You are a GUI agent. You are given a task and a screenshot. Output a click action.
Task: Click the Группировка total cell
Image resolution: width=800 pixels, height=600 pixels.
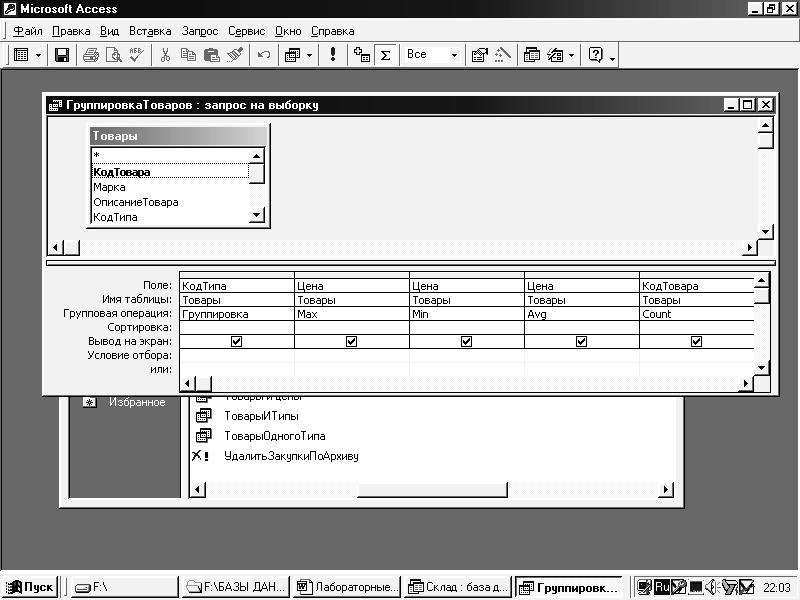click(237, 314)
